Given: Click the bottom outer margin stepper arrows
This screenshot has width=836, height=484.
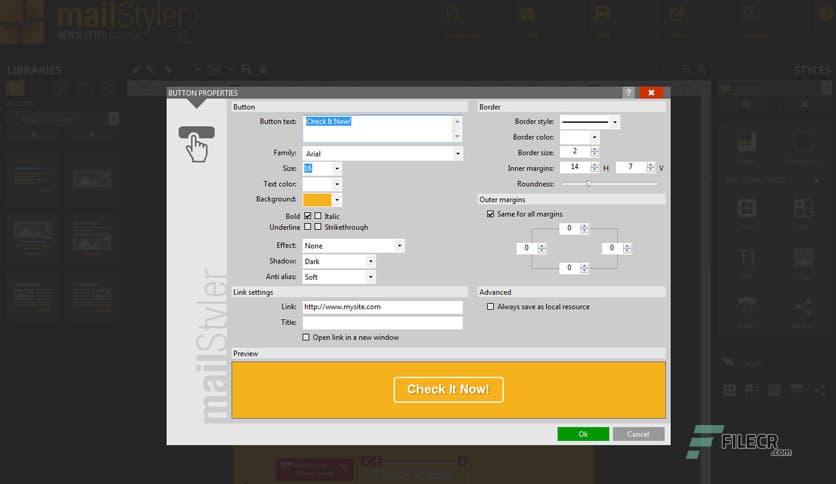Looking at the screenshot, I should pyautogui.click(x=584, y=268).
